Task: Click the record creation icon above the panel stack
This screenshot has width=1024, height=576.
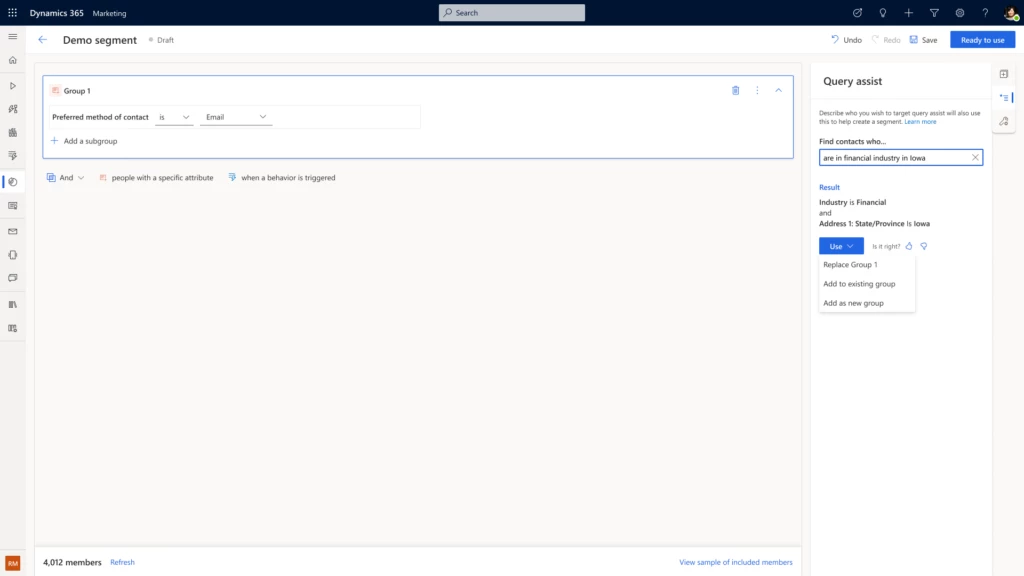Action: tap(1004, 73)
